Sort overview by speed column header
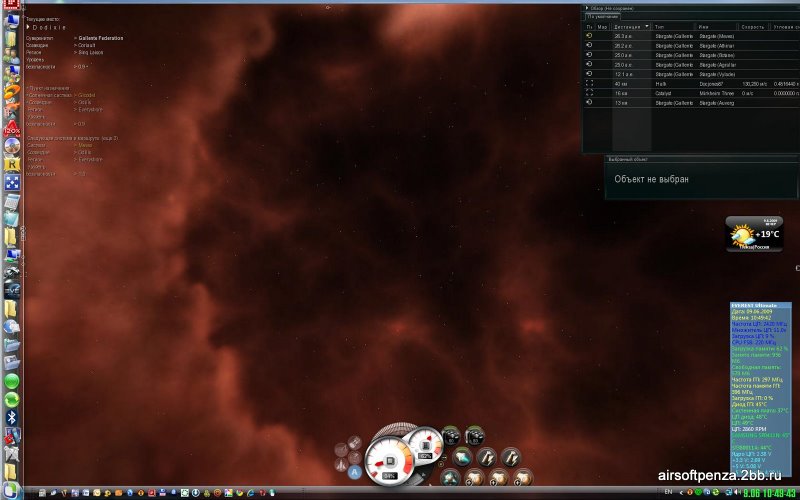Viewport: 800px width, 500px height. [x=754, y=27]
